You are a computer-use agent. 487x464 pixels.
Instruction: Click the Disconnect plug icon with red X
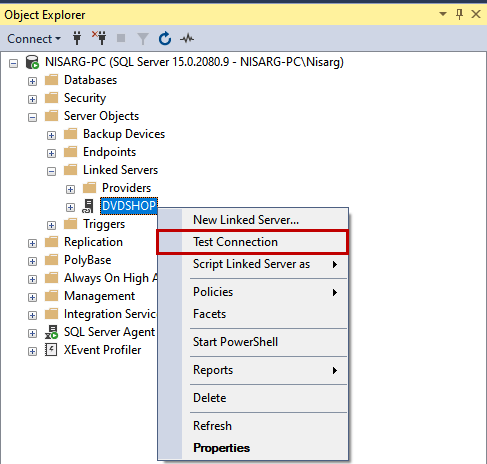[x=99, y=38]
